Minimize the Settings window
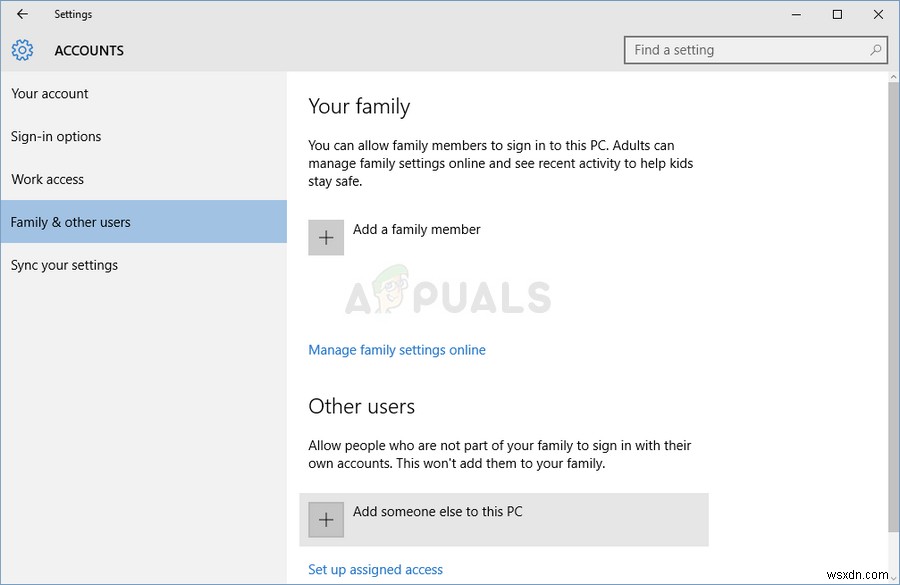 pyautogui.click(x=796, y=15)
